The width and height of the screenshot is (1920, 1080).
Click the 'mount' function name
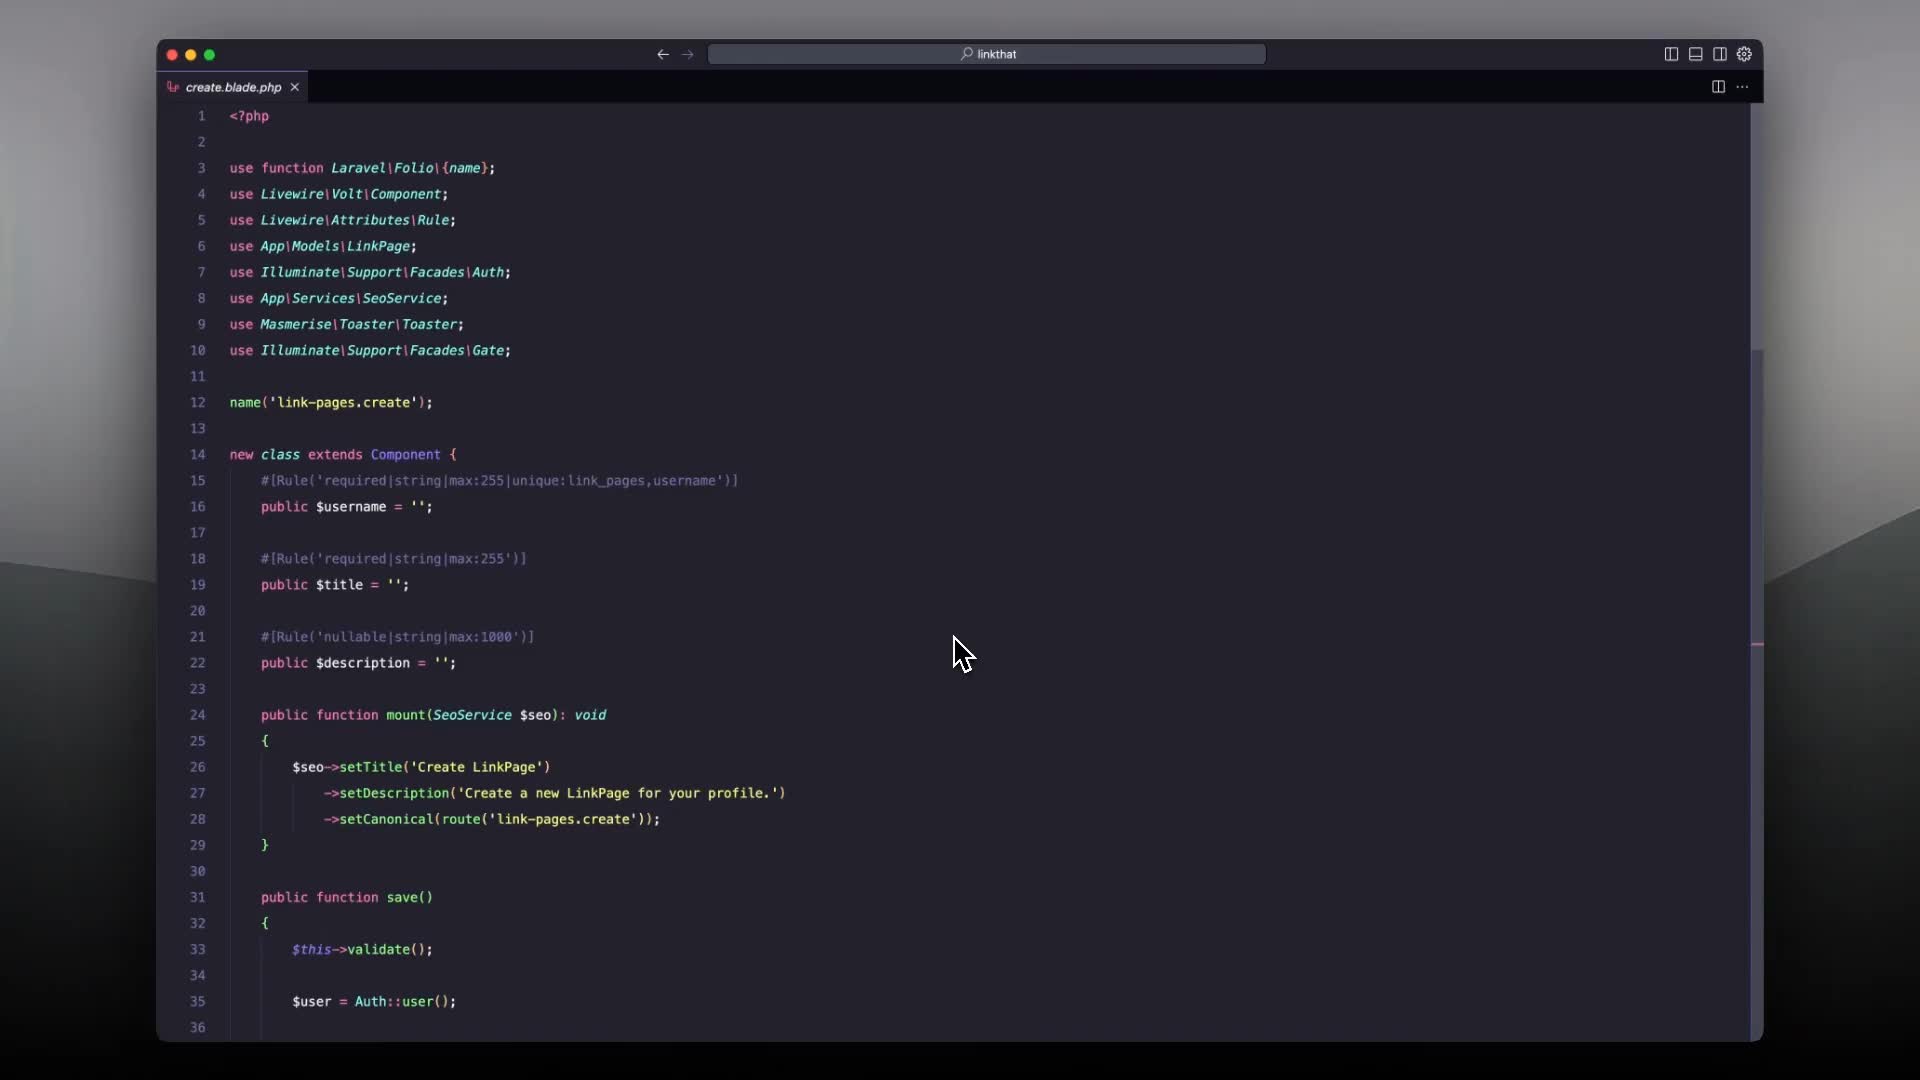[x=405, y=715]
